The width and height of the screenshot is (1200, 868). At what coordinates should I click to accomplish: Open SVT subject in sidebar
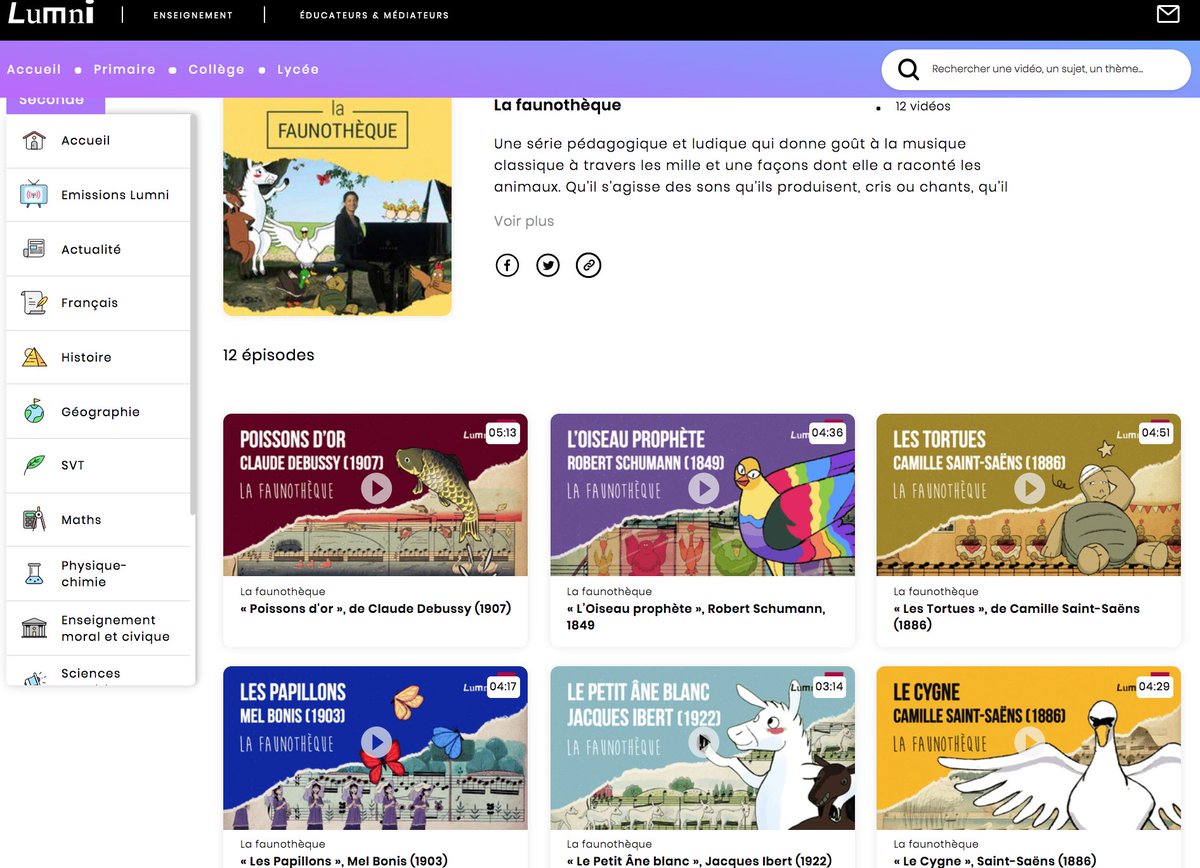(98, 465)
